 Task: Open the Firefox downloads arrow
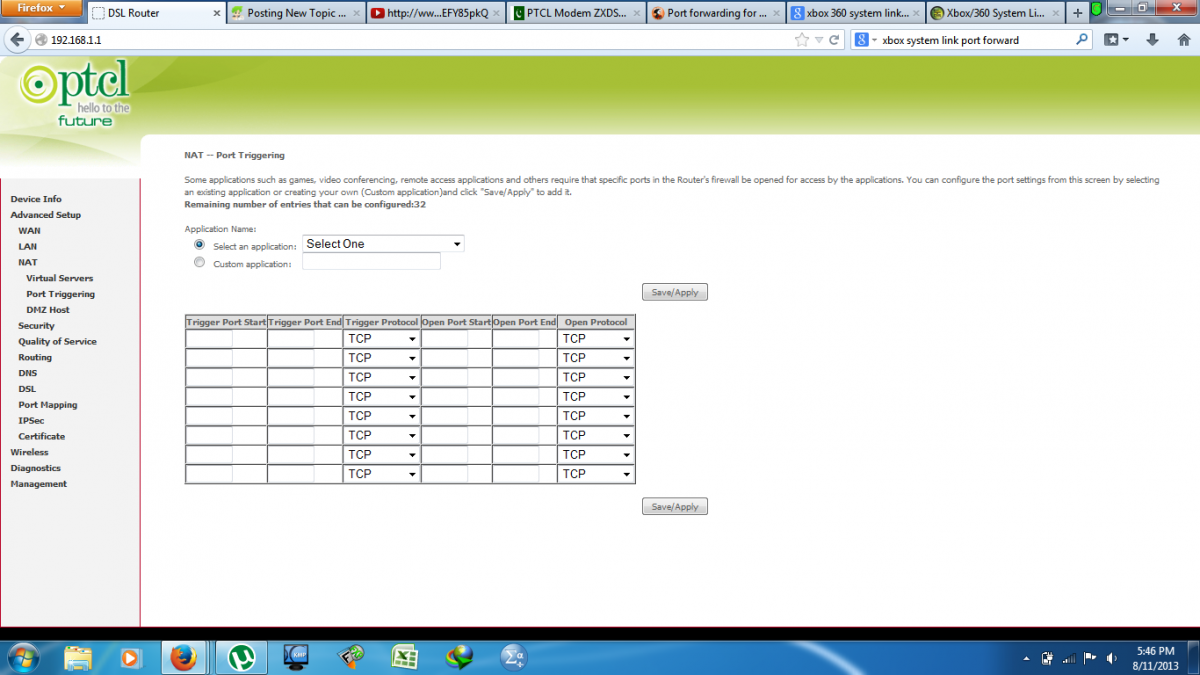[x=1152, y=40]
